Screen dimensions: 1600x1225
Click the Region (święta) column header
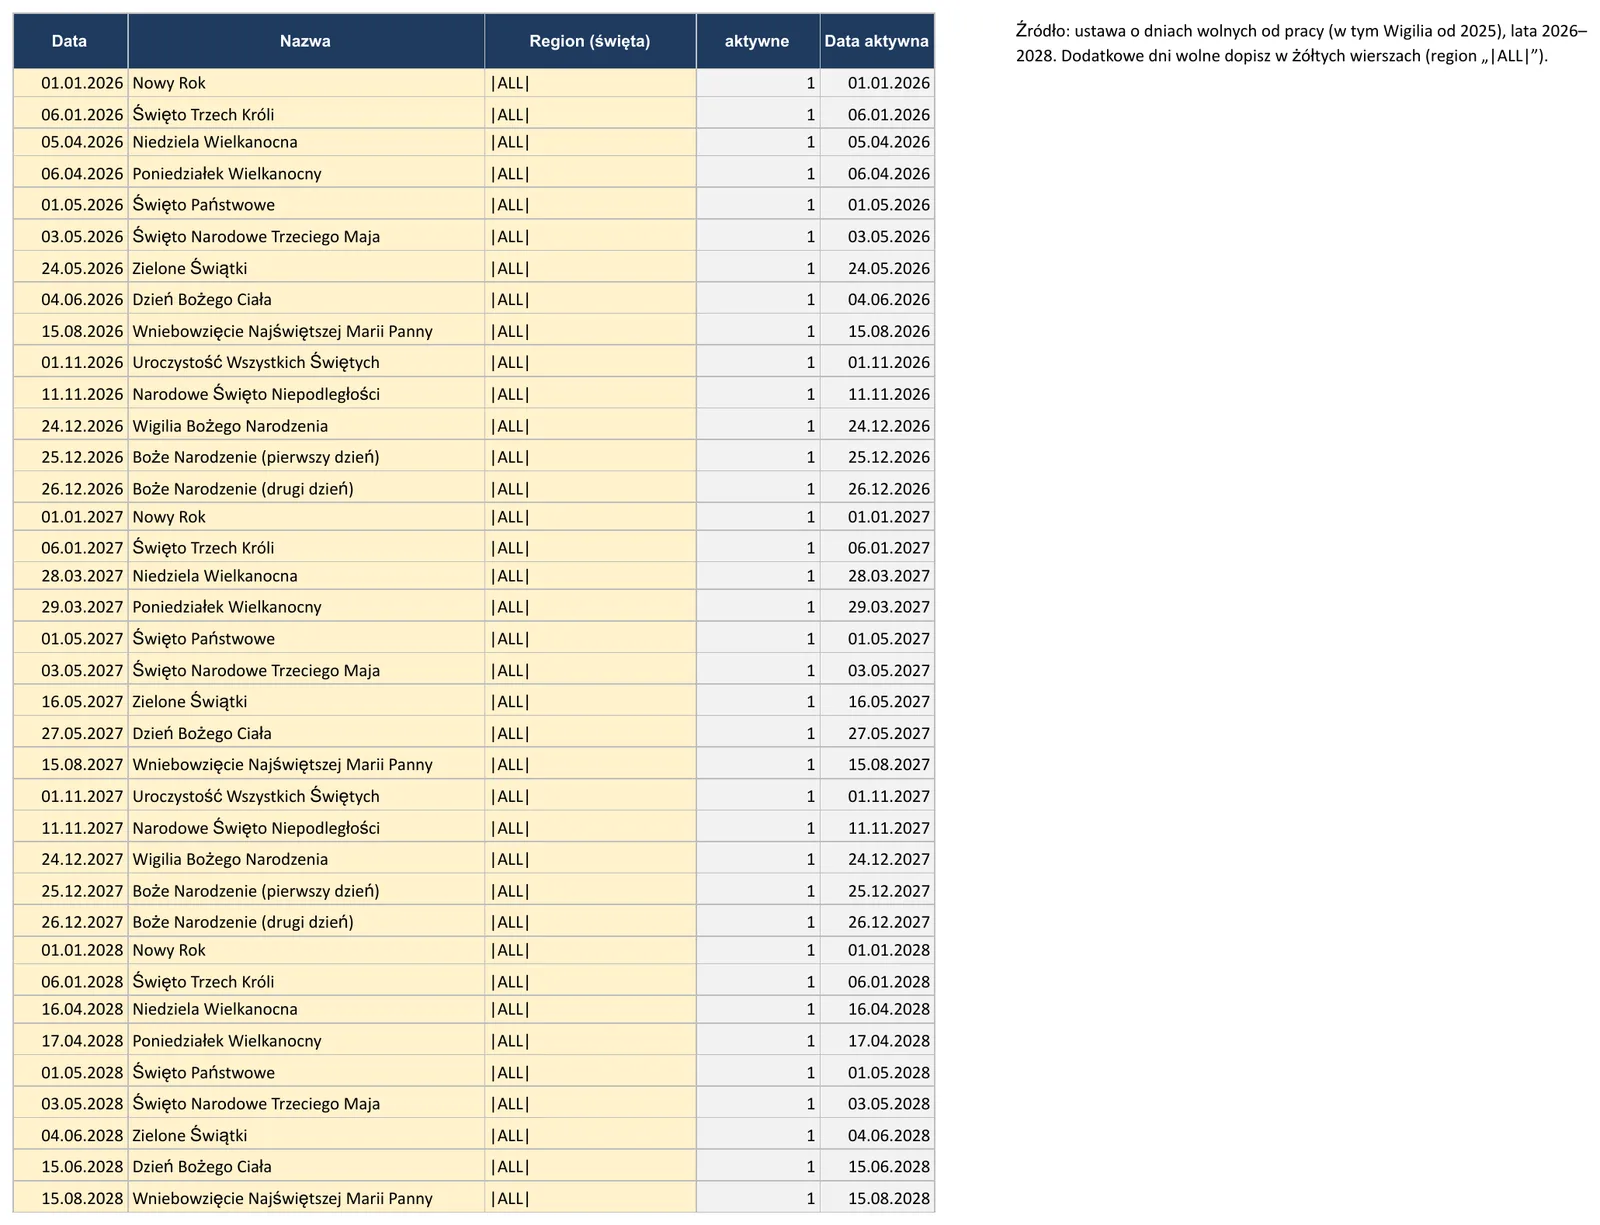point(590,41)
